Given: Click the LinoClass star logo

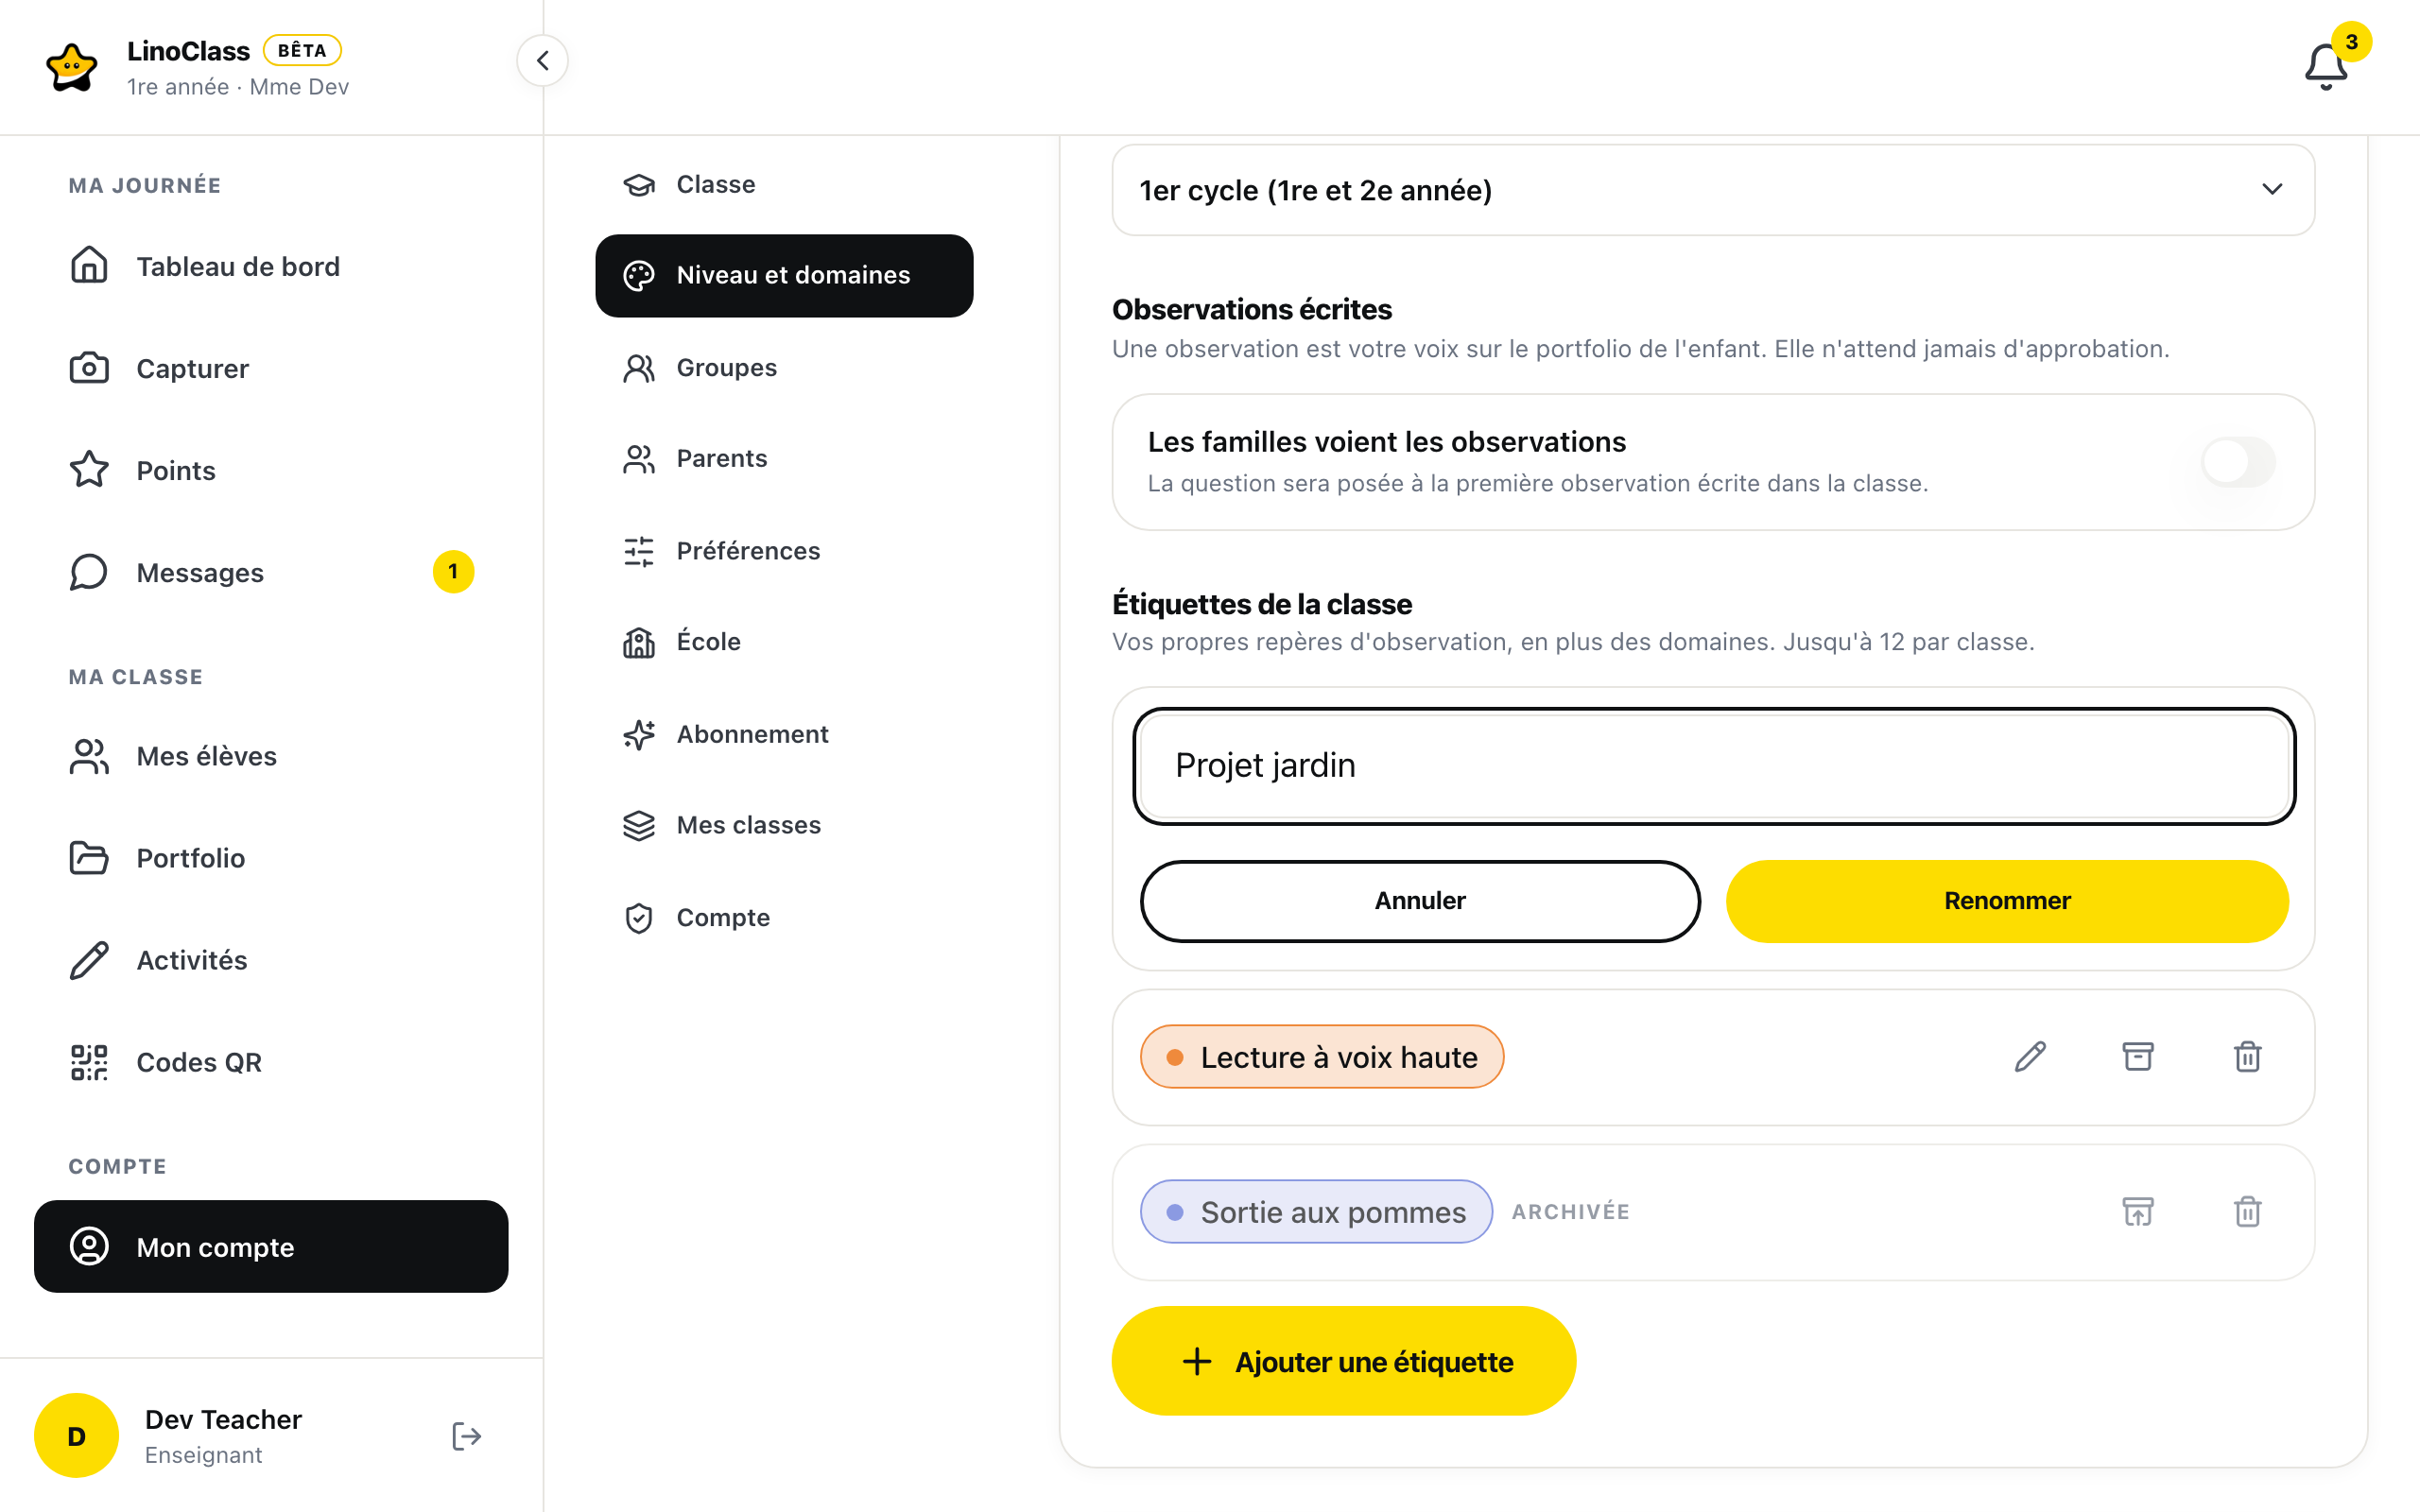Looking at the screenshot, I should (72, 67).
